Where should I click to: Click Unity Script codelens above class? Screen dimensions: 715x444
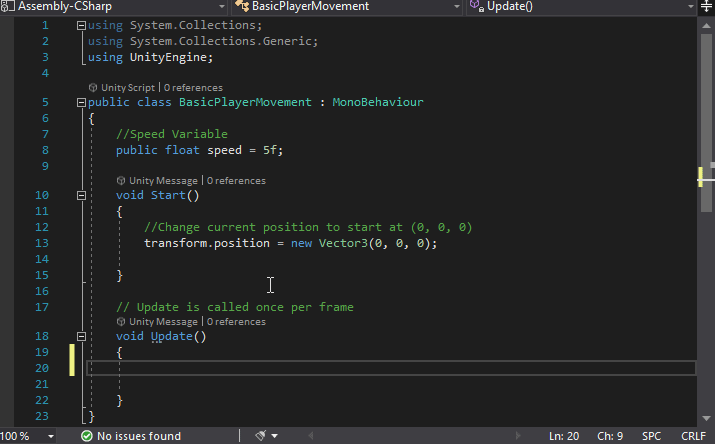(x=128, y=88)
